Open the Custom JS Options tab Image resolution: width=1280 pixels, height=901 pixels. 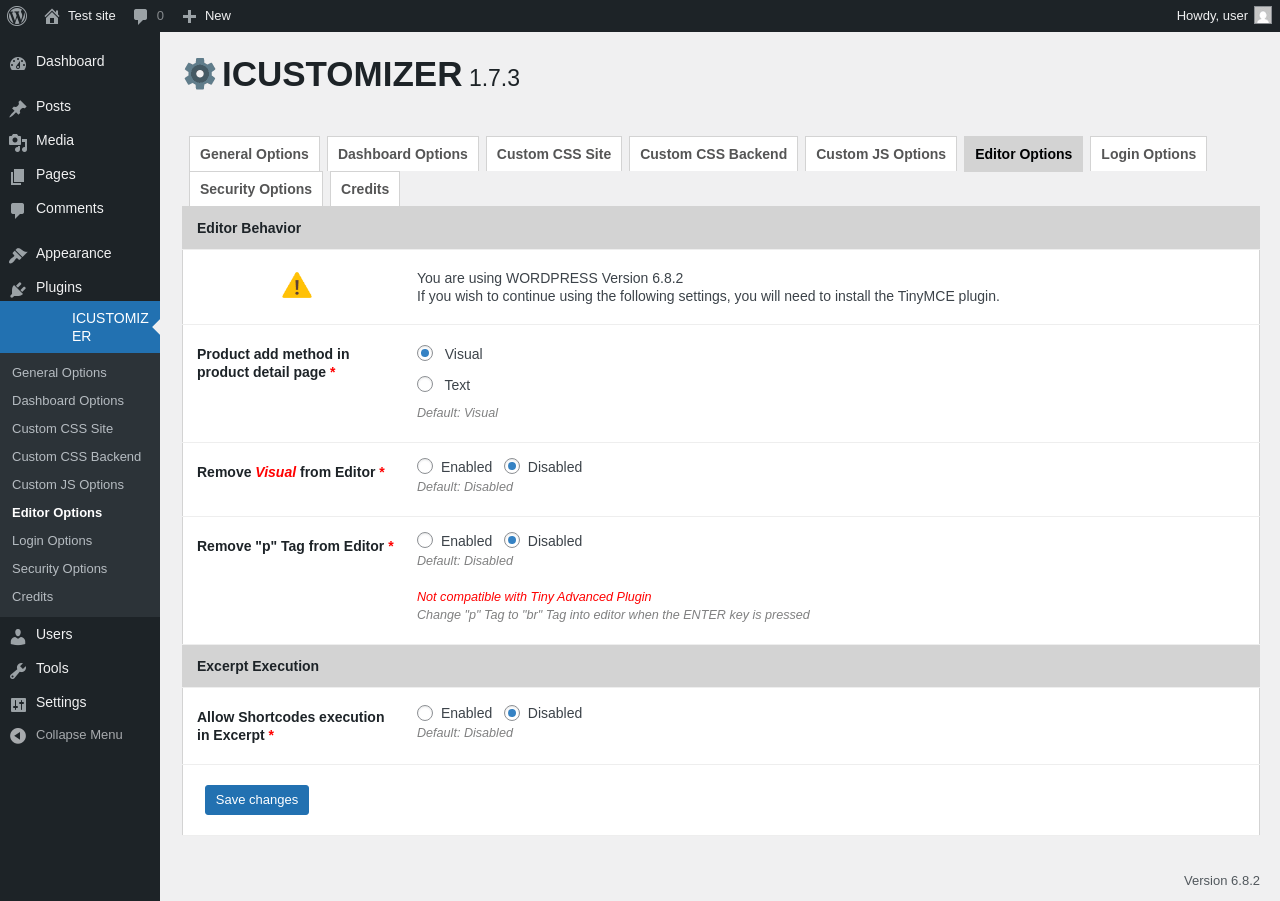881,154
